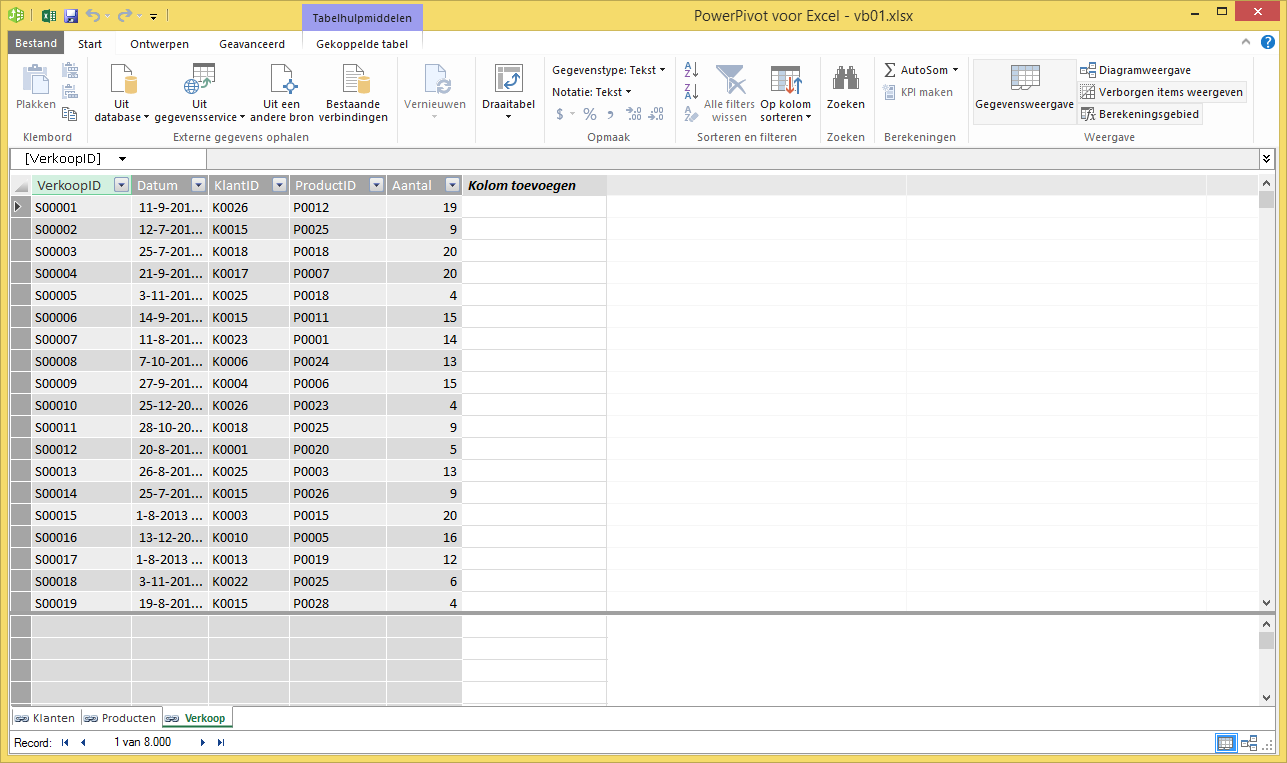The height and width of the screenshot is (763, 1287).
Task: Click the undo arrow icon
Action: (x=93, y=16)
